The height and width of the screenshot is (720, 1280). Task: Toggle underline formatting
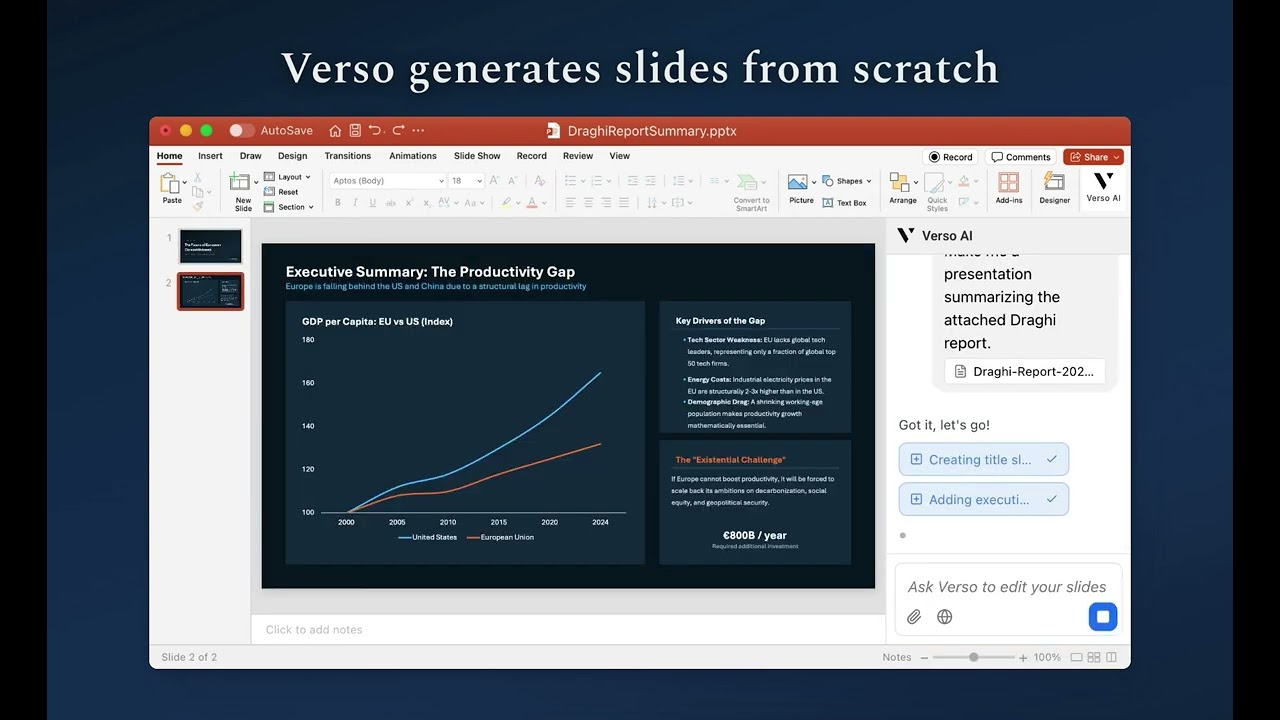click(x=373, y=202)
